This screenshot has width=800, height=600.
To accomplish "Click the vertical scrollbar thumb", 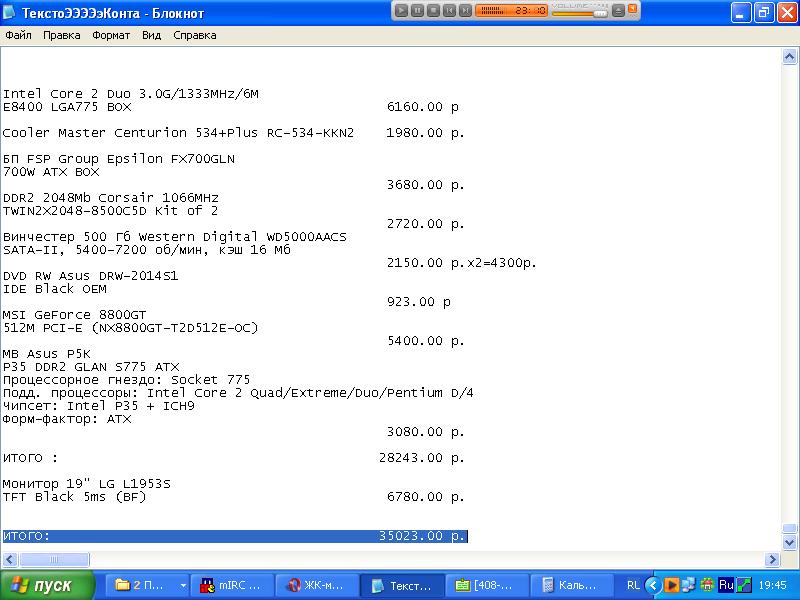I will (x=789, y=529).
